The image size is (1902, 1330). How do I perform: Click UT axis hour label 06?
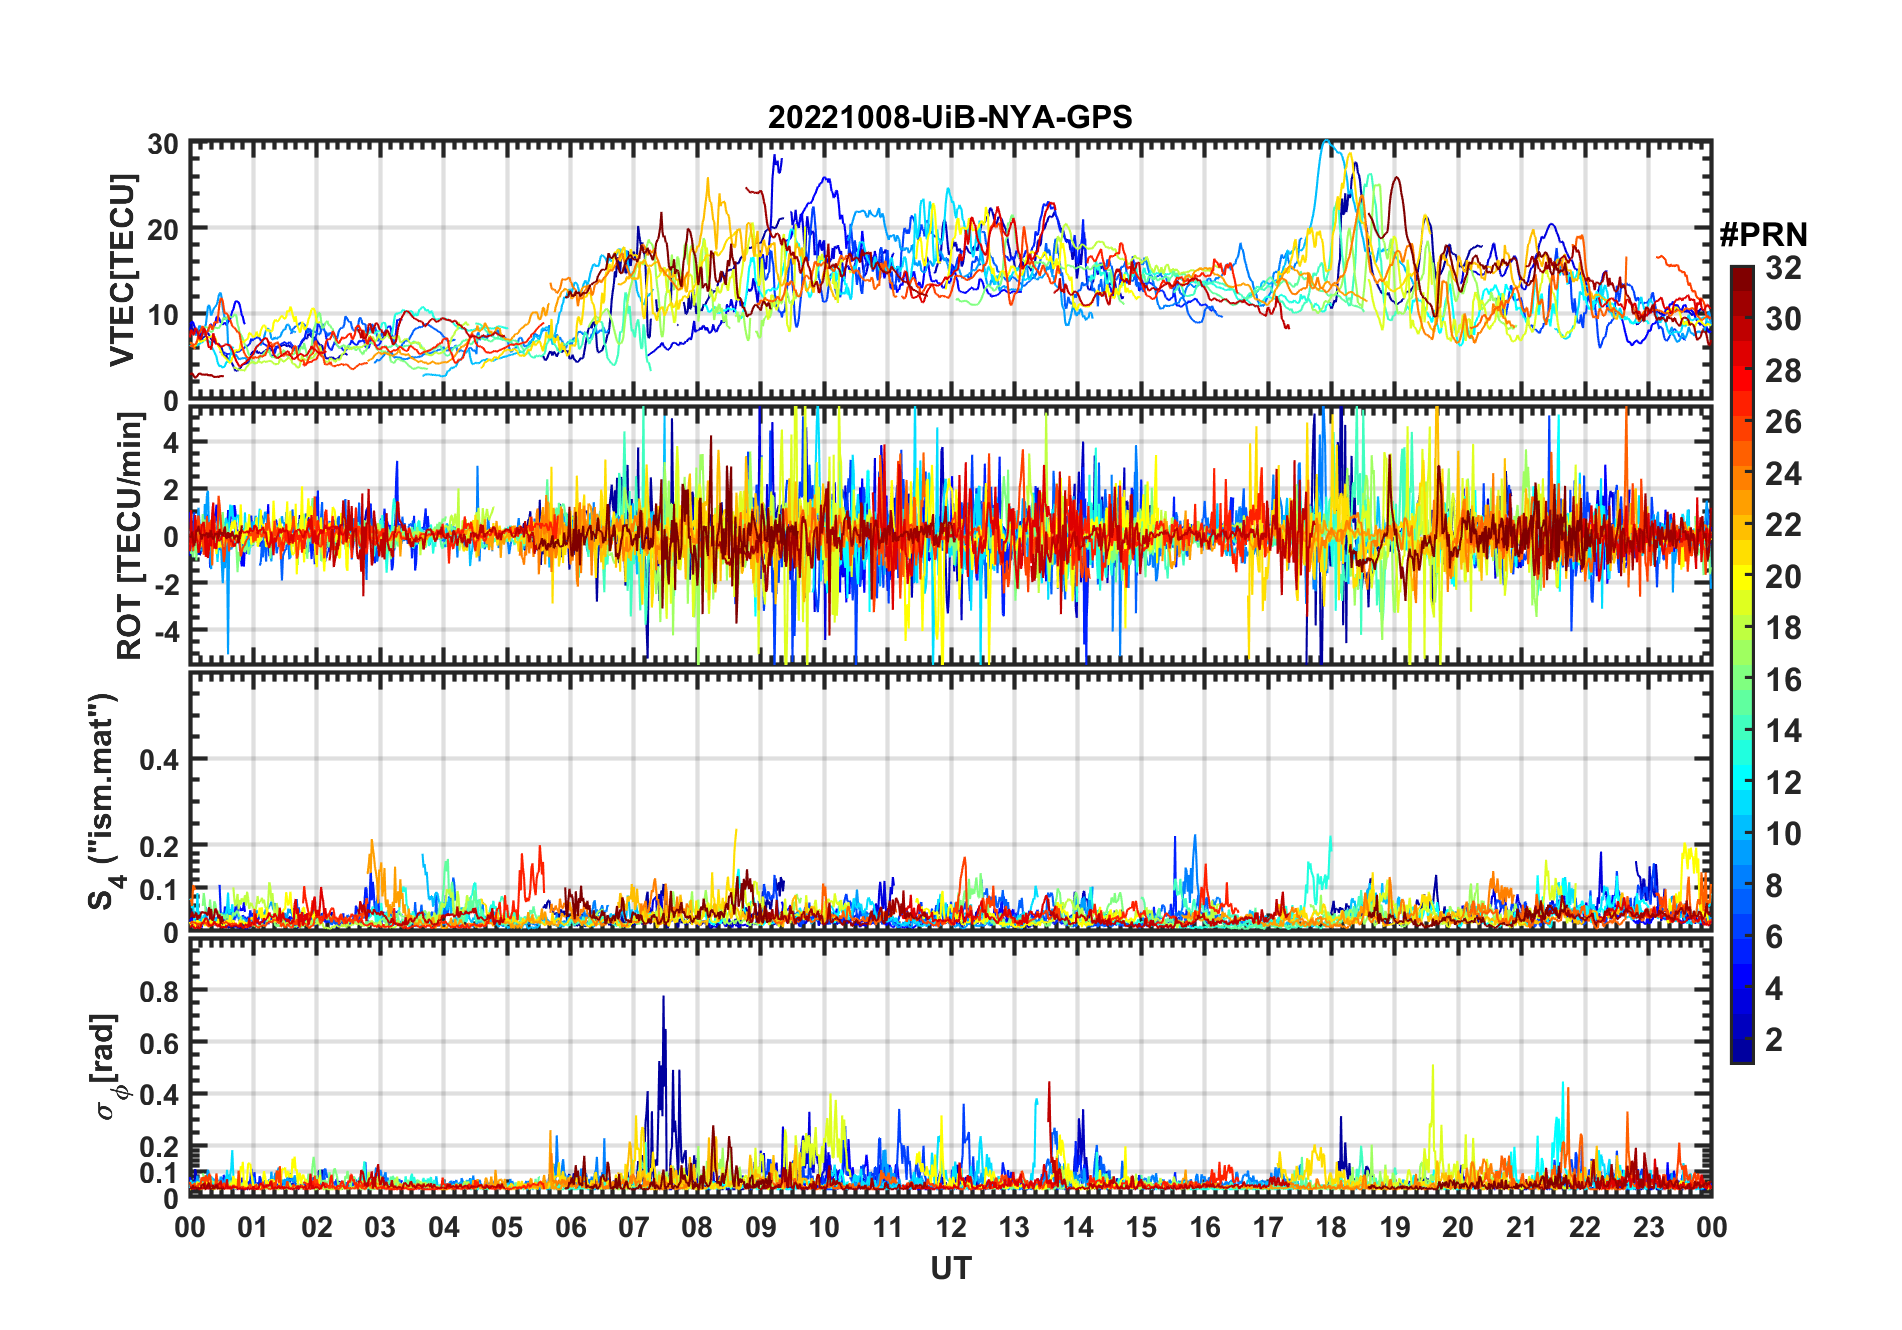pyautogui.click(x=571, y=1227)
